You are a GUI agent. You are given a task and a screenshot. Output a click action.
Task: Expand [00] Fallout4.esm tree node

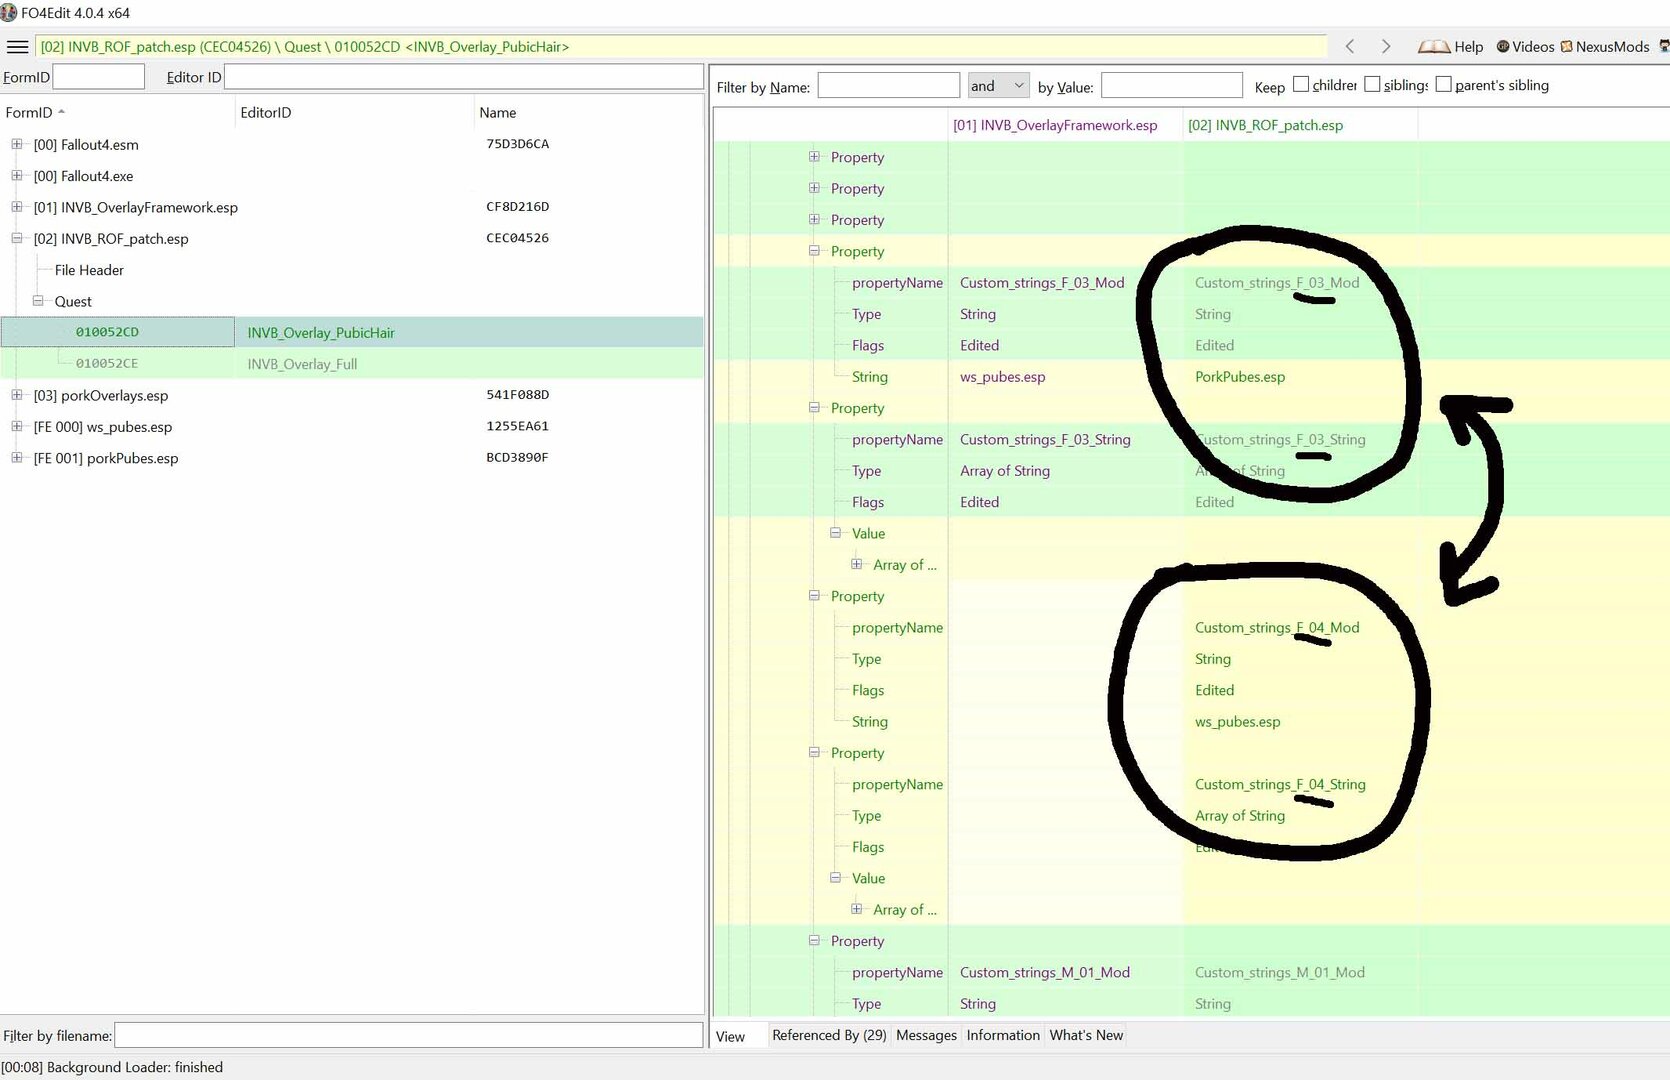[17, 144]
